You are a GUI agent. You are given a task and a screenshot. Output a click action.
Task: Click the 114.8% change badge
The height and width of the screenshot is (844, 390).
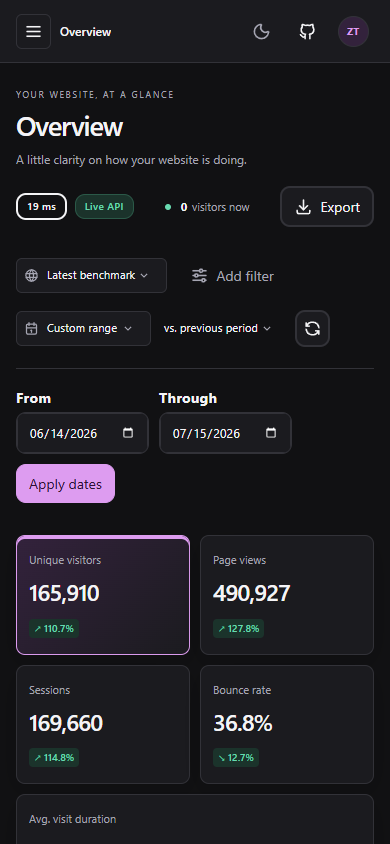pyautogui.click(x=54, y=758)
